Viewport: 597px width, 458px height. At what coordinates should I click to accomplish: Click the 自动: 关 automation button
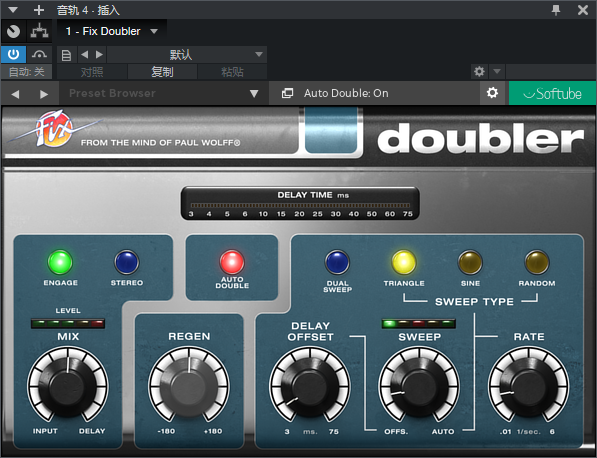(26, 72)
